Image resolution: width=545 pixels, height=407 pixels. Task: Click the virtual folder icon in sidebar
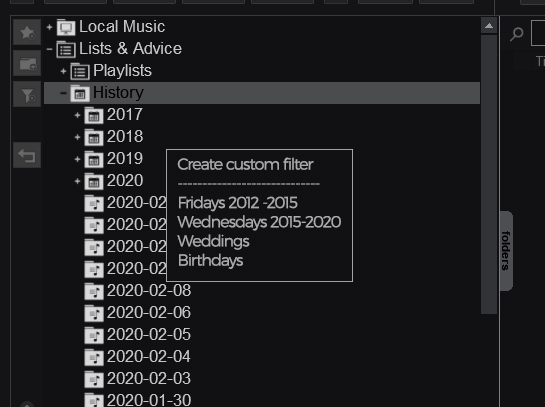click(27, 63)
